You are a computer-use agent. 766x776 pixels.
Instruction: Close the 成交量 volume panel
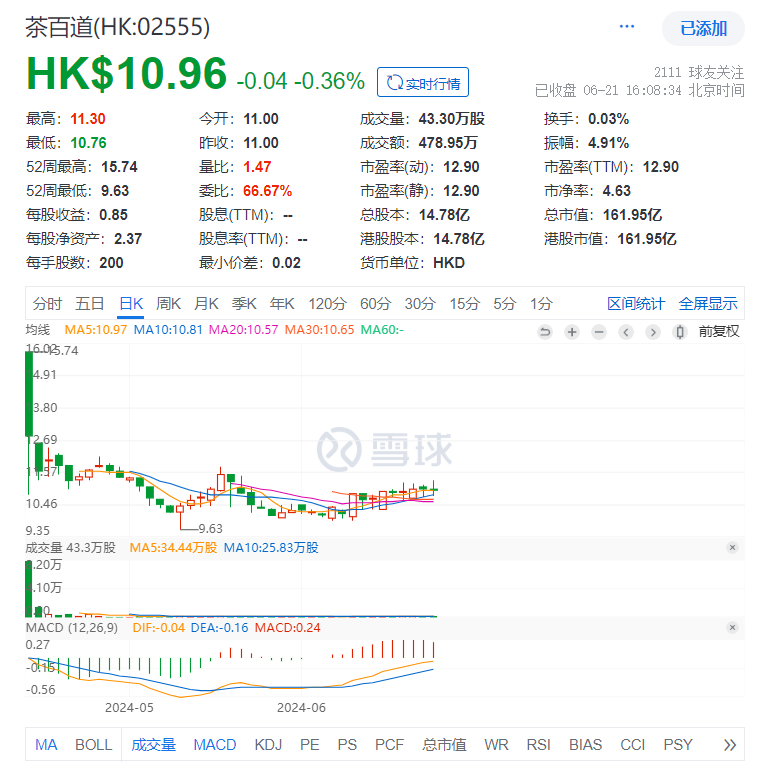(x=732, y=547)
